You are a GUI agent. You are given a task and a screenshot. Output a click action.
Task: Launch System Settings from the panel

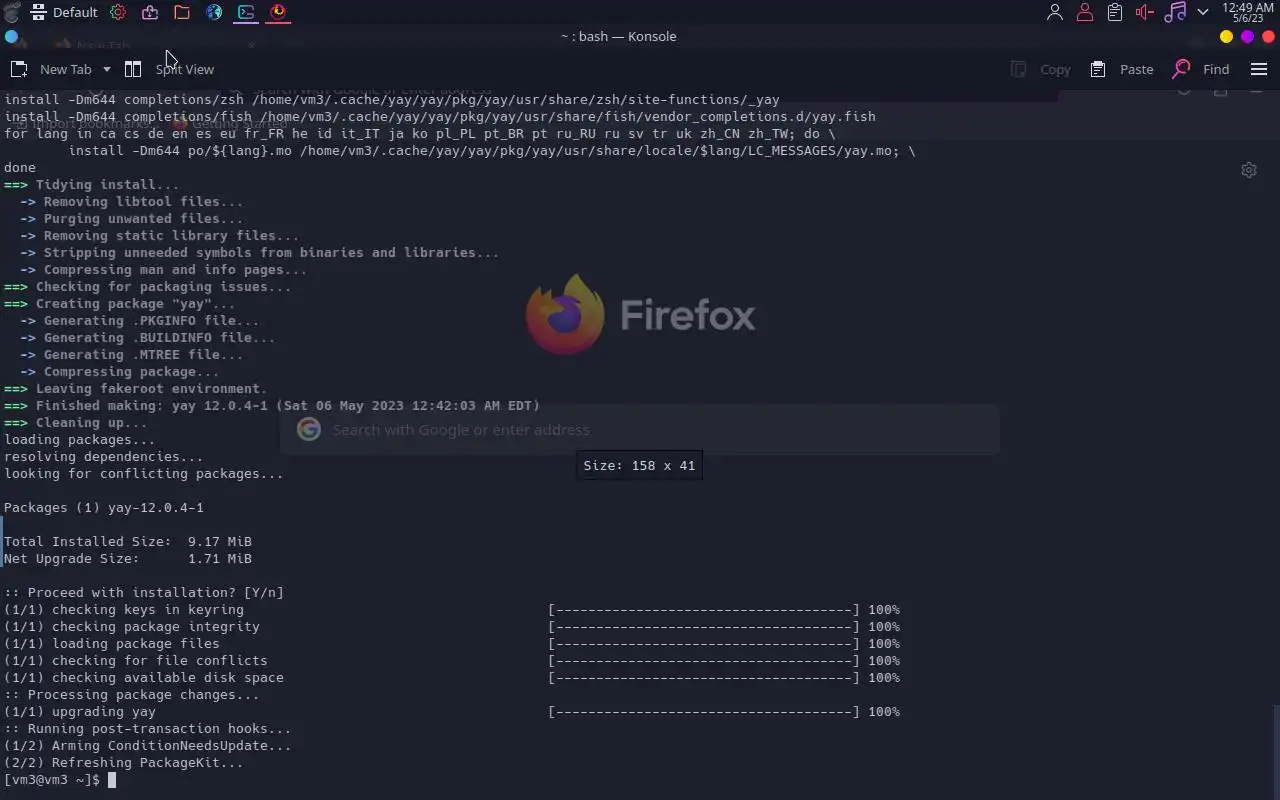pos(118,12)
